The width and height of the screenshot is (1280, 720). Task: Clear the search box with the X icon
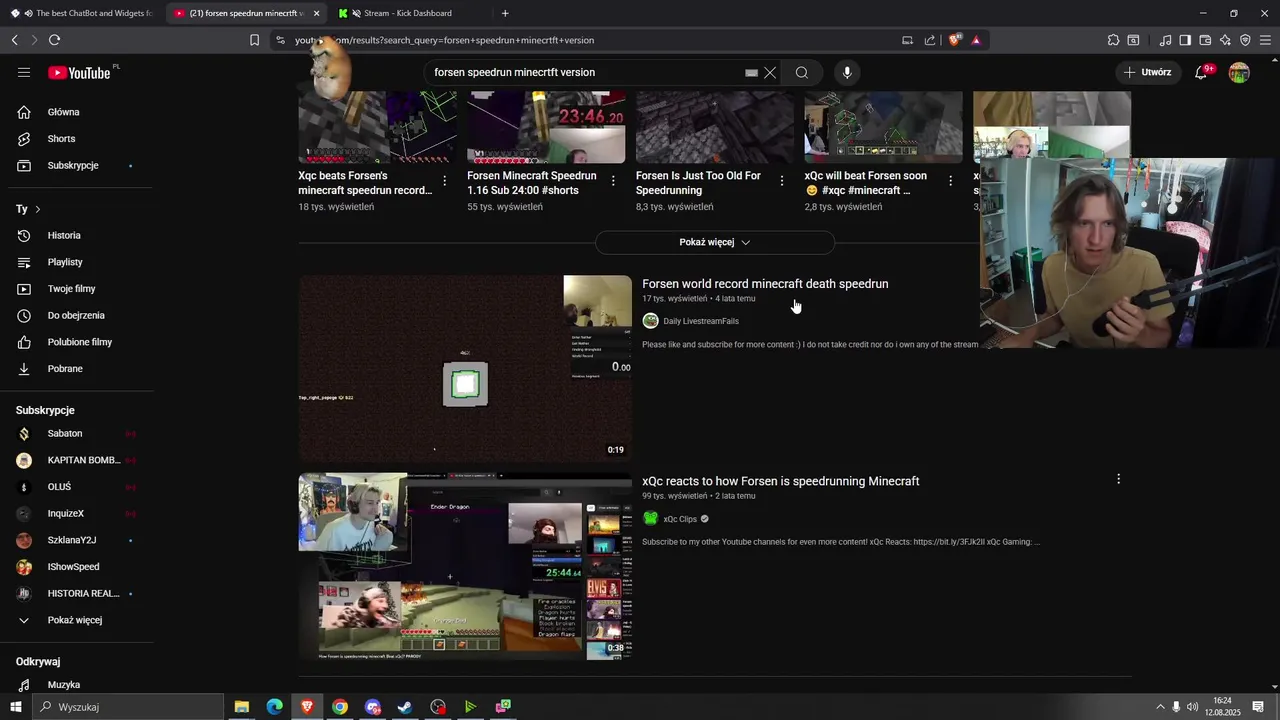[770, 73]
